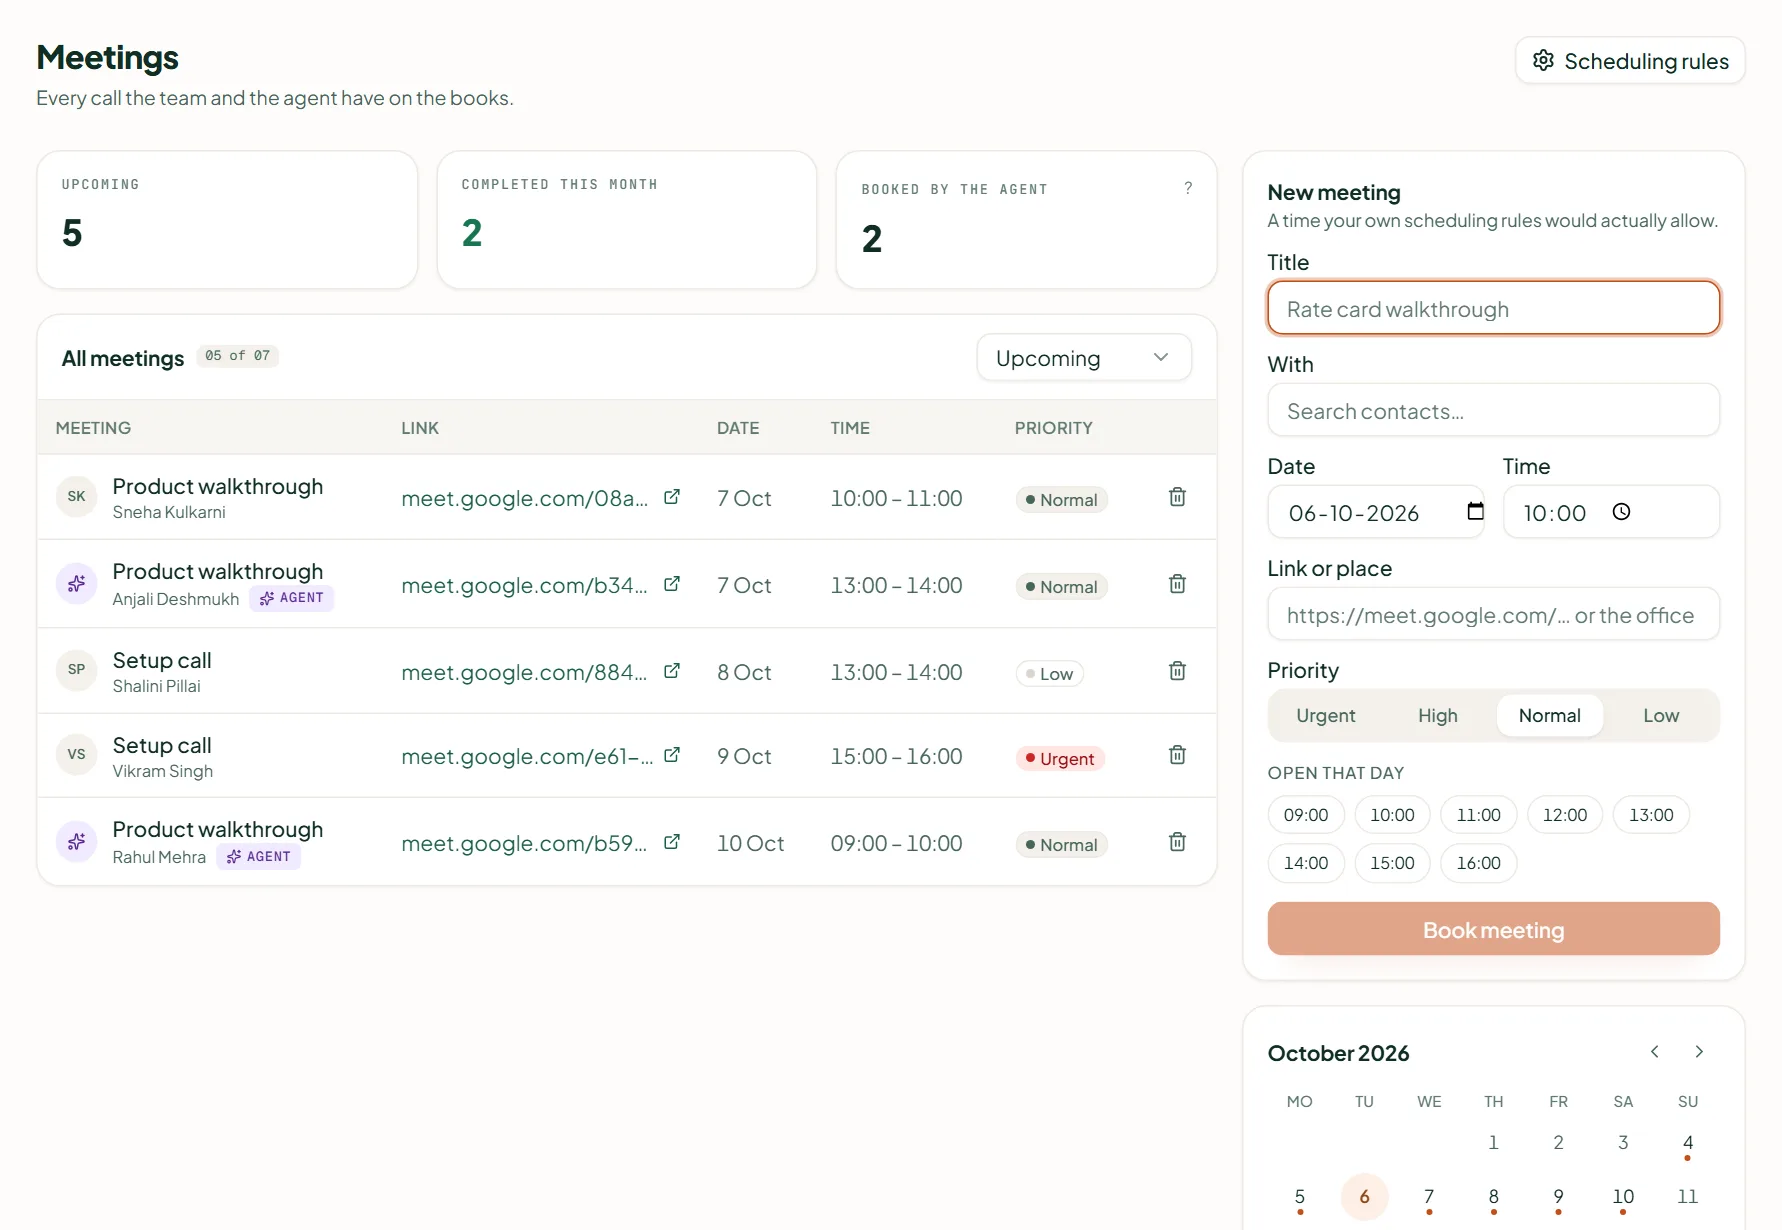Choose Normal priority option
The image size is (1782, 1230).
pyautogui.click(x=1550, y=716)
